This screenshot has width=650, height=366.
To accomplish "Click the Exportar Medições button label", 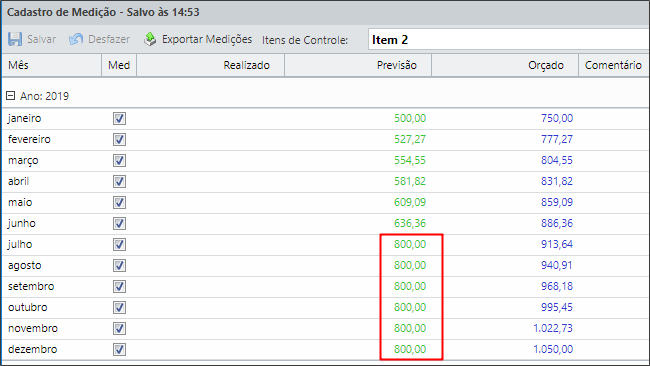I will pyautogui.click(x=207, y=39).
